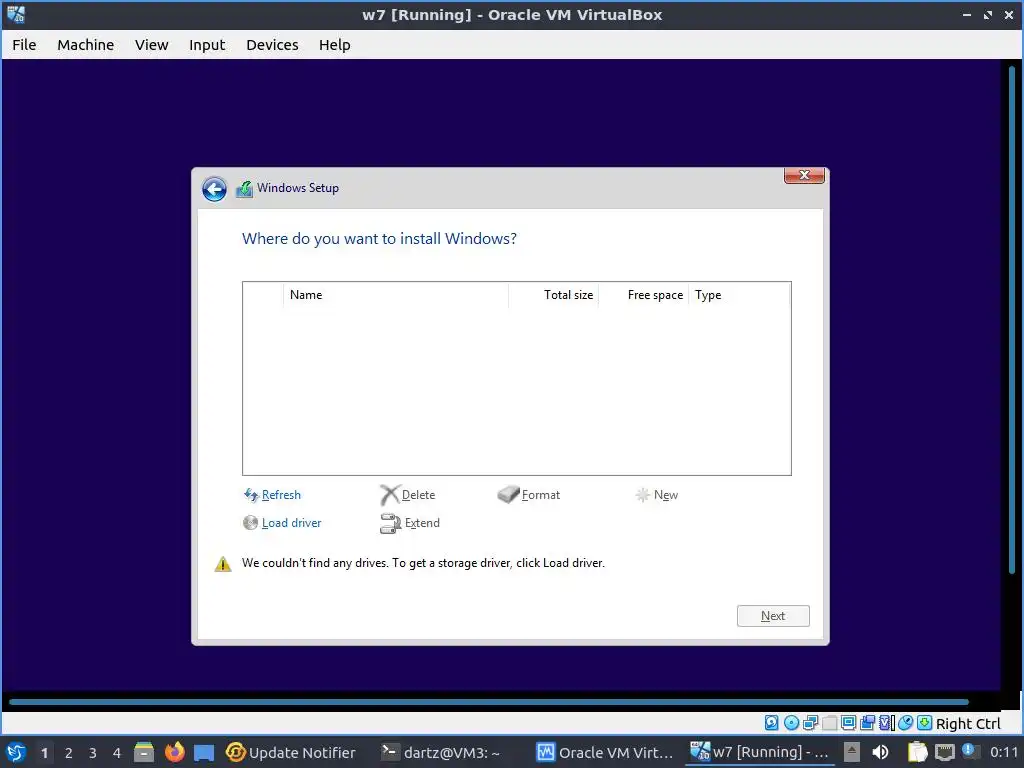
Task: Click the update notification tray icon
Action: [968, 750]
